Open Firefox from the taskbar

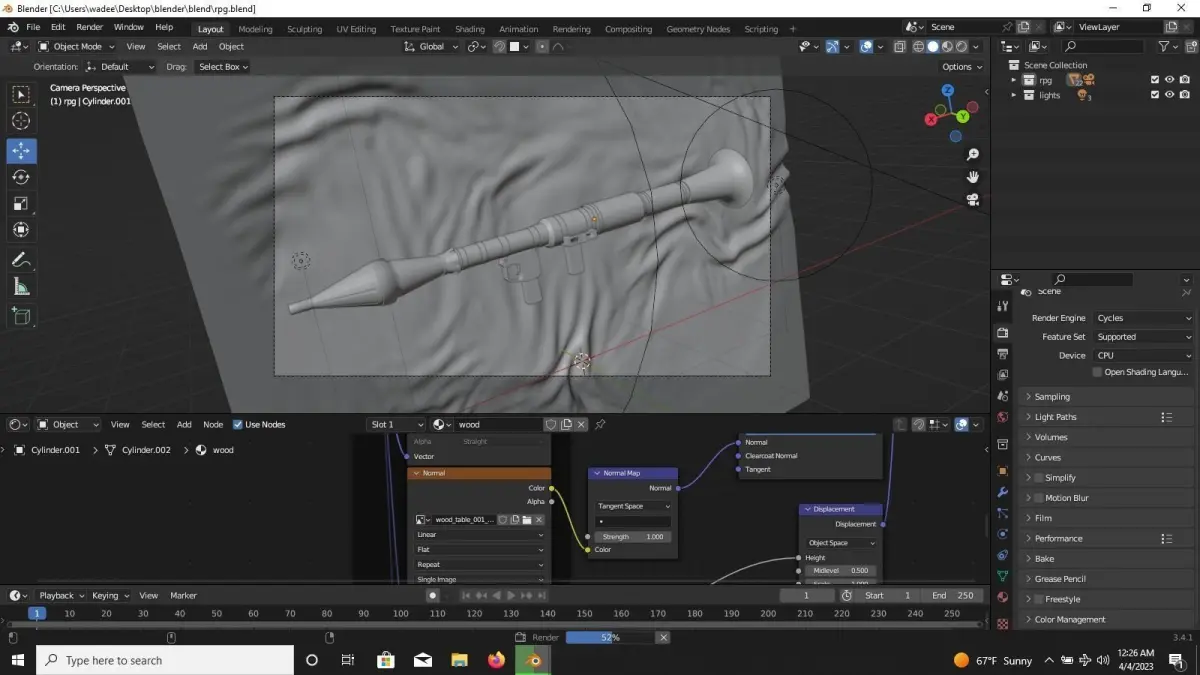pyautogui.click(x=496, y=660)
